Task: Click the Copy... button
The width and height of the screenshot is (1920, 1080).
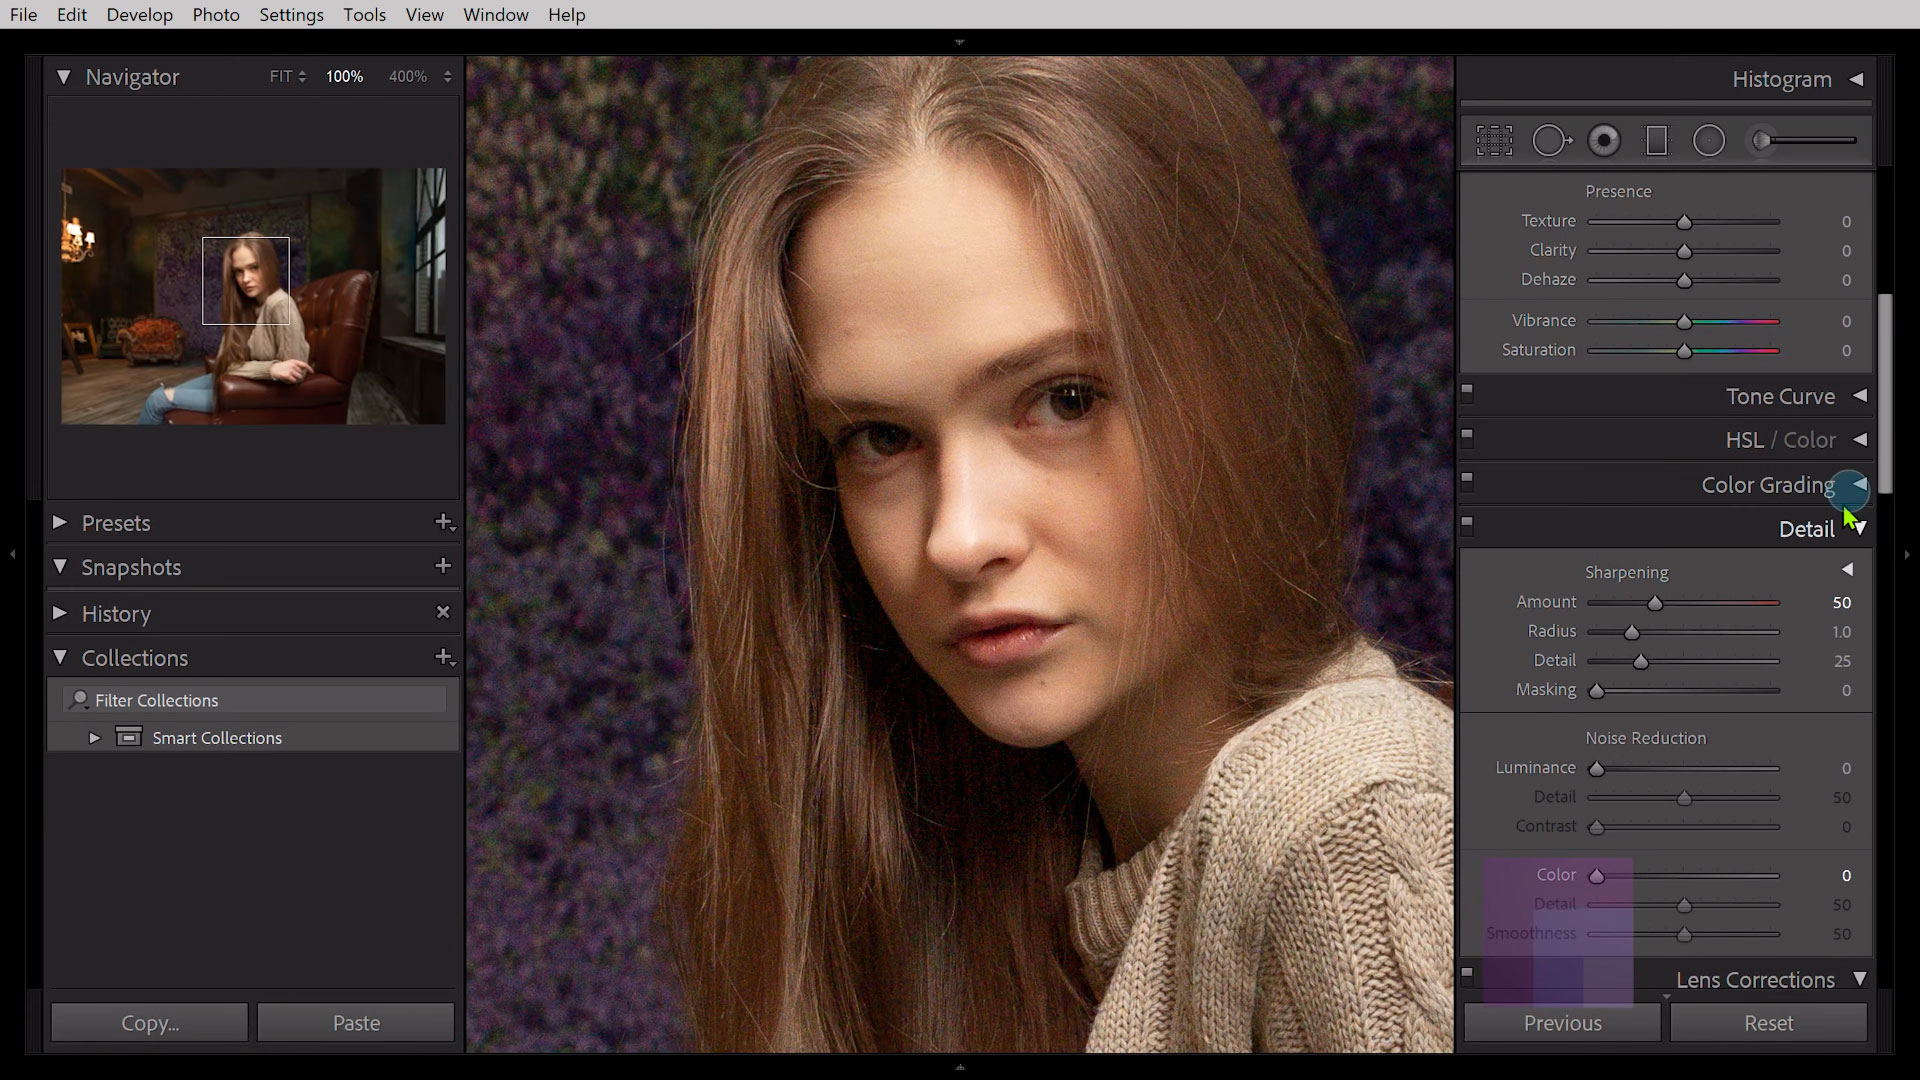Action: (150, 1023)
